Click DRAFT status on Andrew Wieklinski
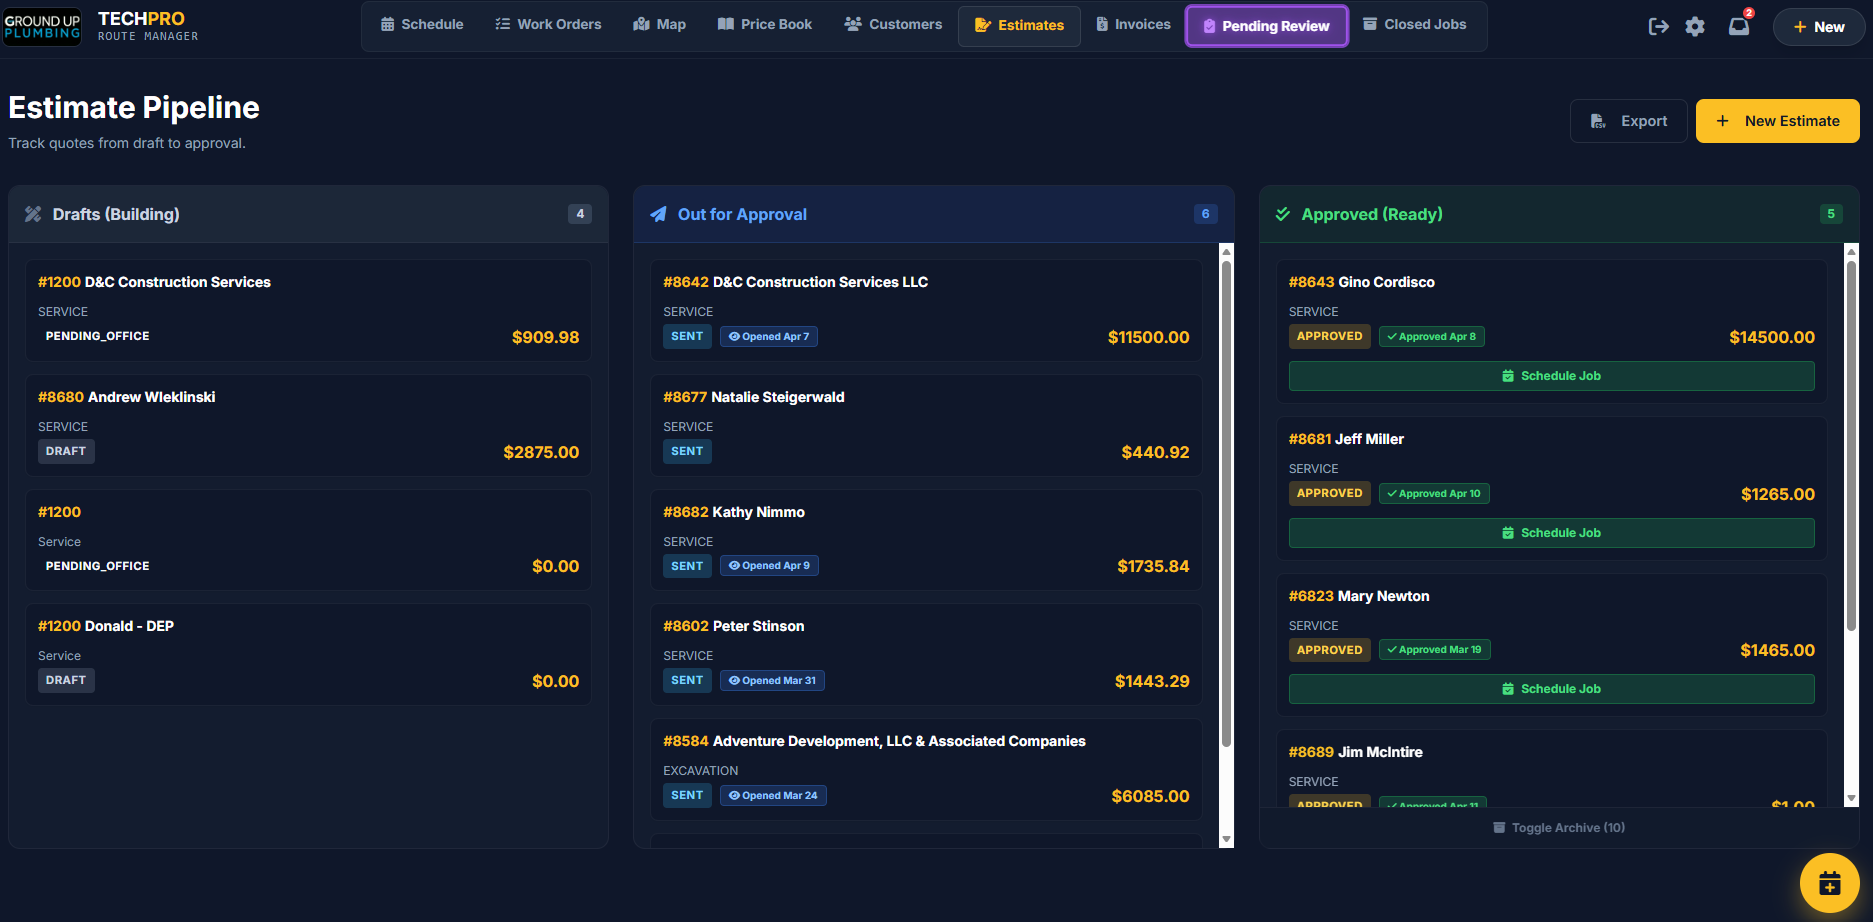Screen dimensions: 1873x922 coord(66,452)
